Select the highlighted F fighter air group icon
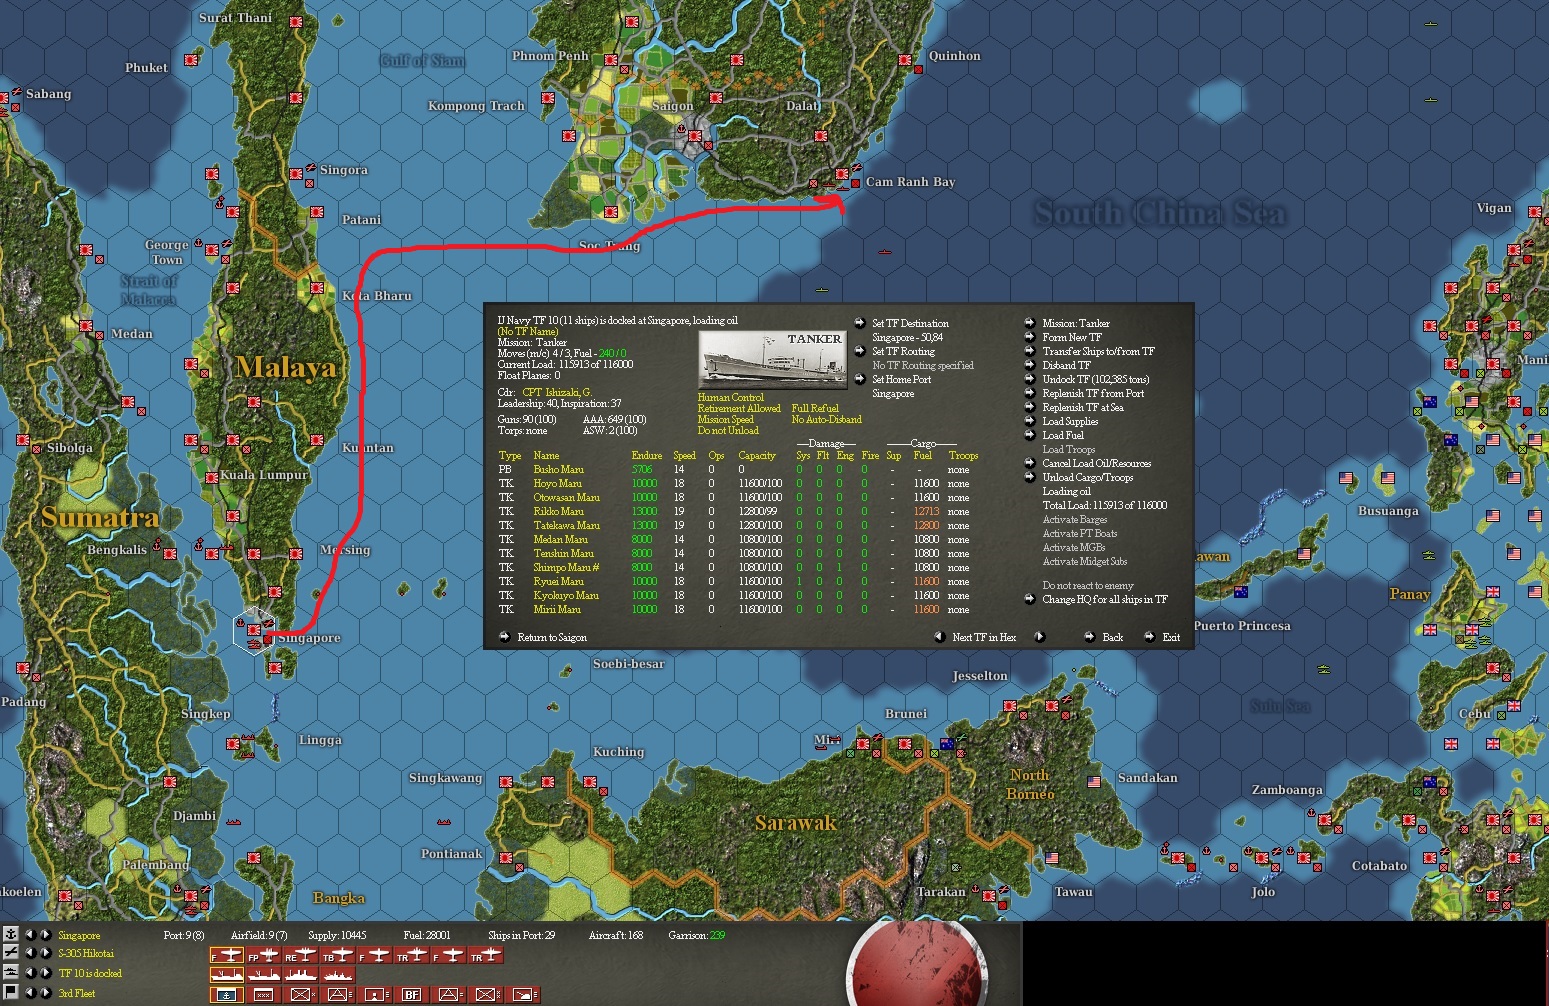Viewport: 1549px width, 1006px height. [227, 955]
